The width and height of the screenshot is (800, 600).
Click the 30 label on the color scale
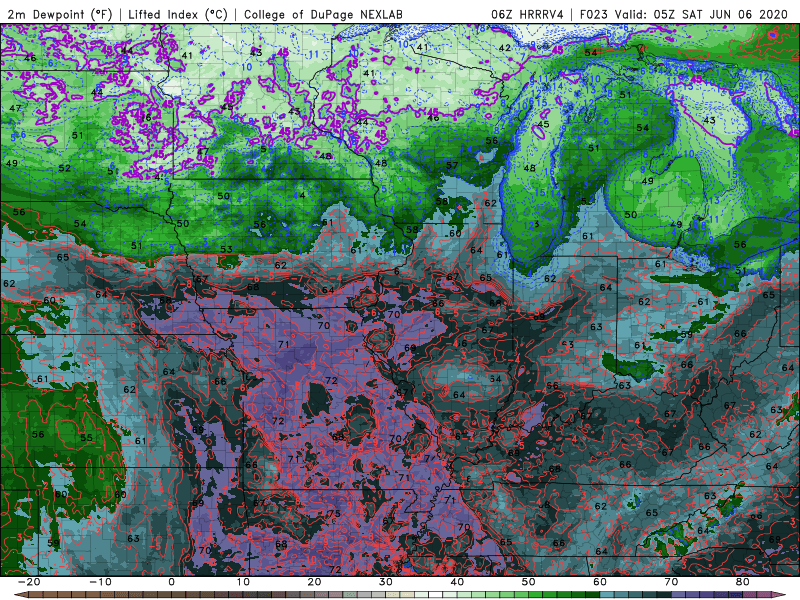coord(386,582)
